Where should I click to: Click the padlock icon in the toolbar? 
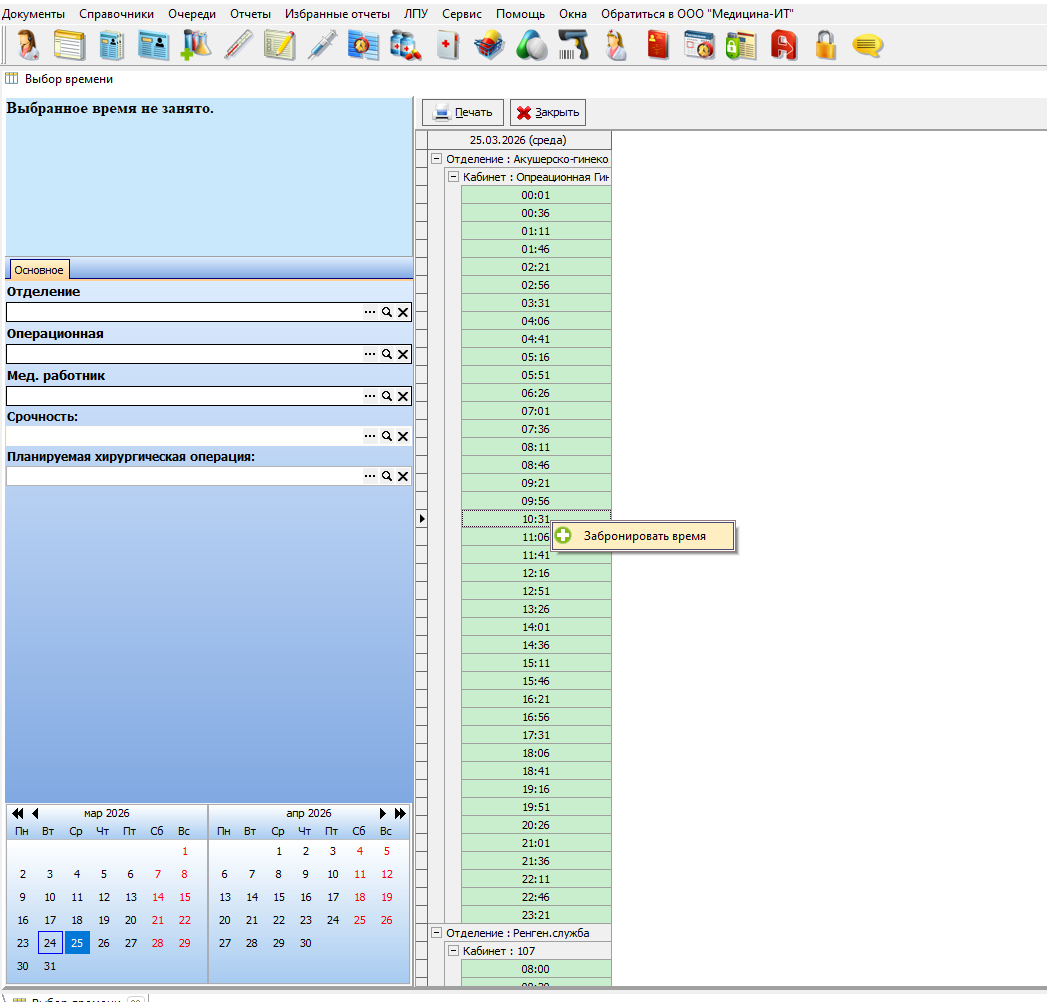point(825,45)
